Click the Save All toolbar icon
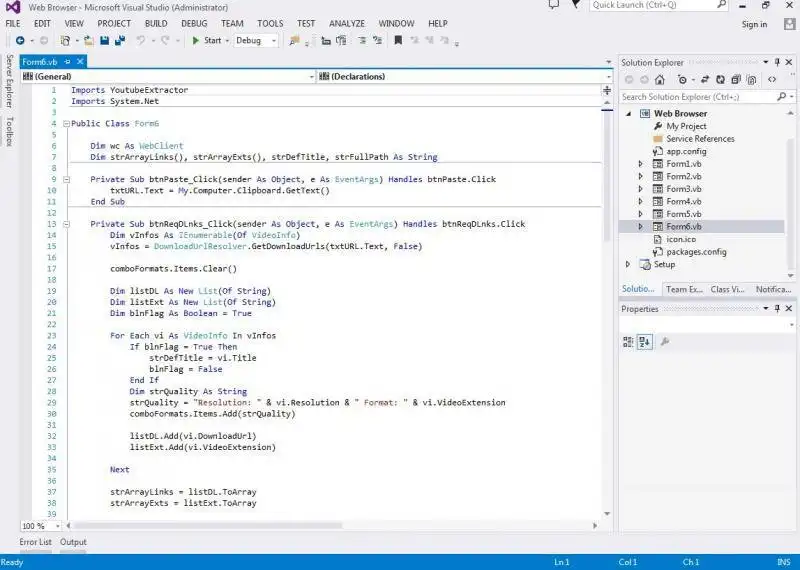800x570 pixels. tap(120, 40)
